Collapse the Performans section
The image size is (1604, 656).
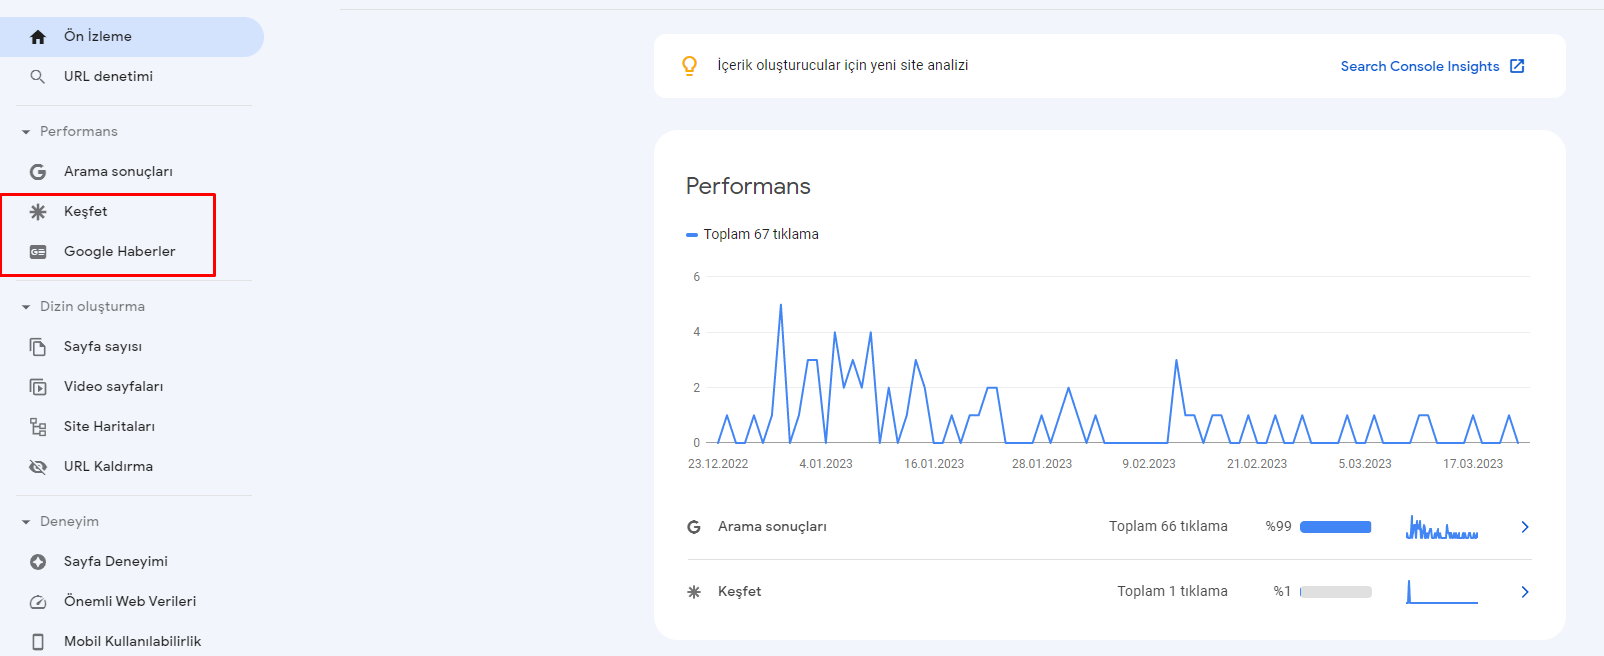point(26,132)
